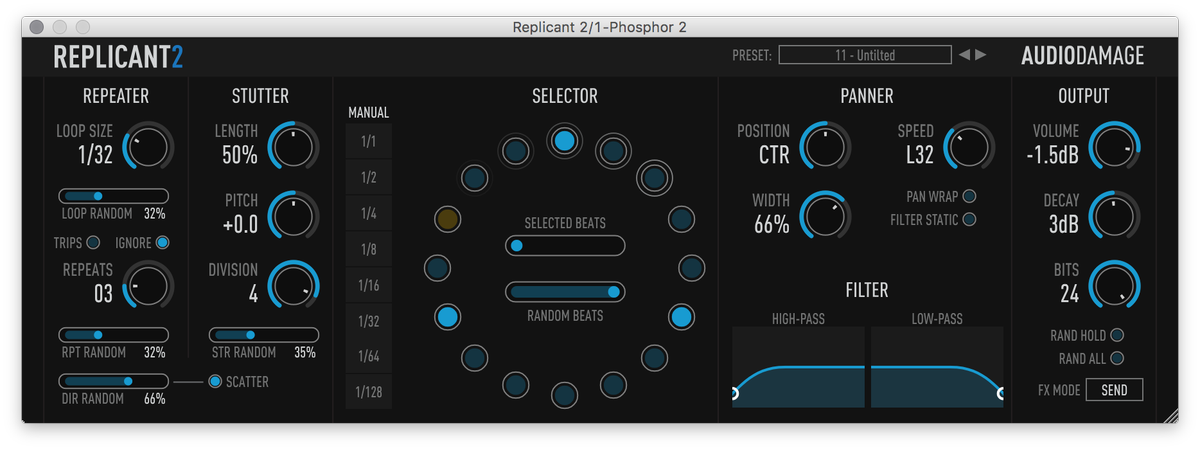The image size is (1200, 450).
Task: Click the Volume value -1.5dB
Action: pos(1052,155)
